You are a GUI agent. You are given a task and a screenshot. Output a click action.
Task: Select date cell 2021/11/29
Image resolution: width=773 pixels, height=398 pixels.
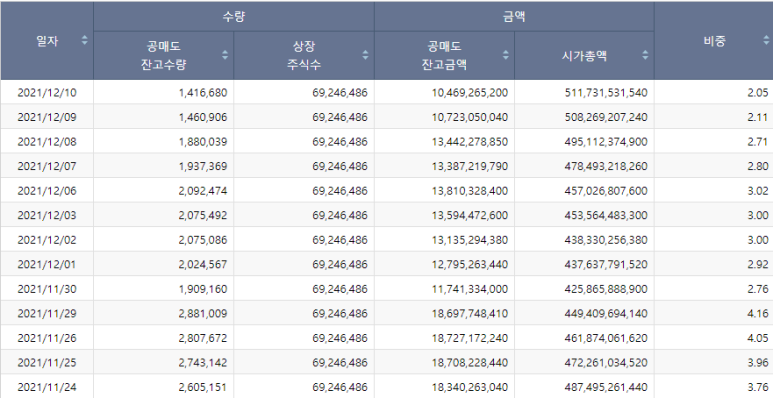click(47, 314)
